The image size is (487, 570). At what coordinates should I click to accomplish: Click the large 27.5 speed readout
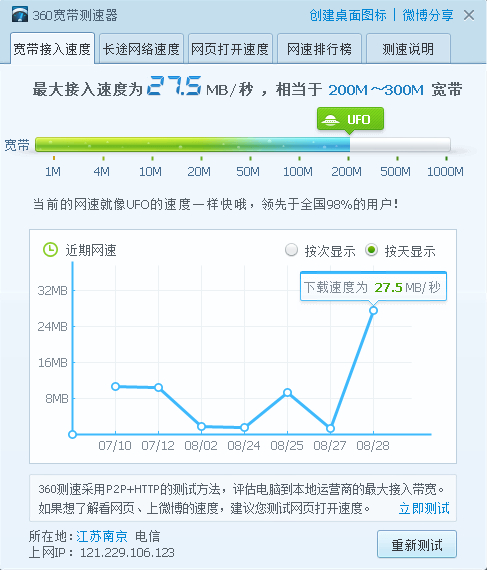174,86
